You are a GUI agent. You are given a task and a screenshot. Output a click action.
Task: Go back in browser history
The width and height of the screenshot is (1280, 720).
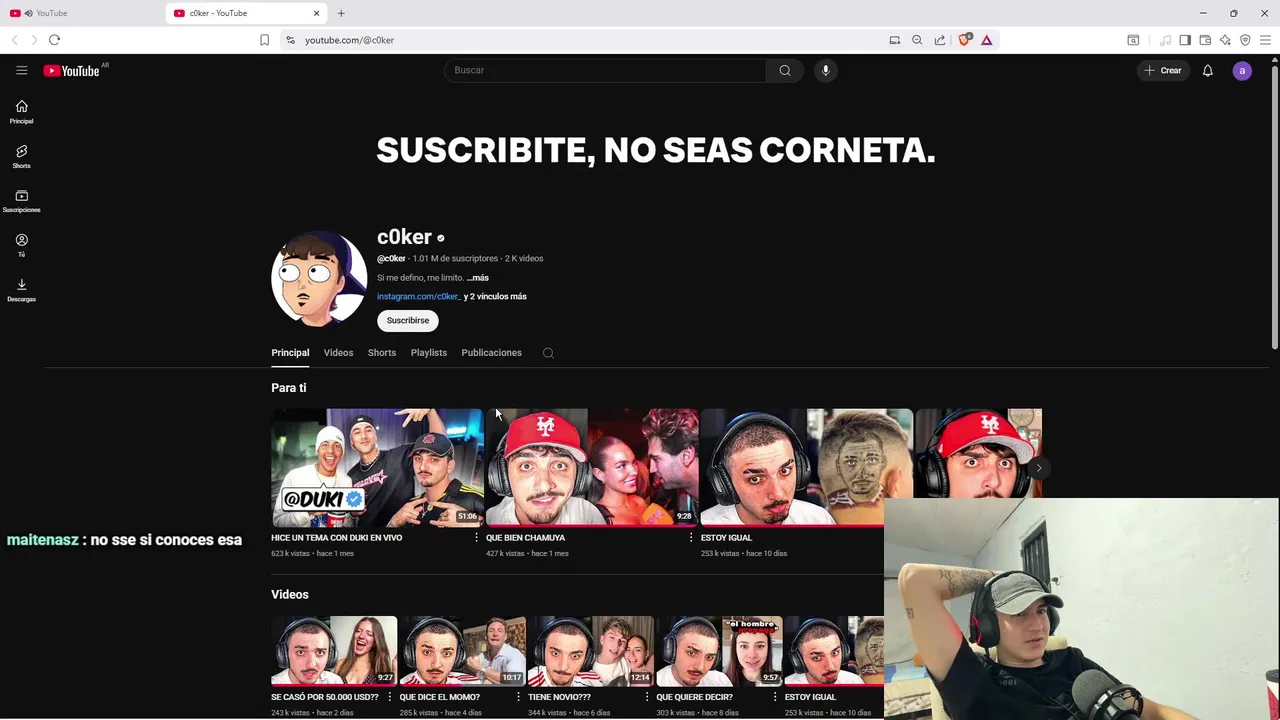click(x=14, y=40)
